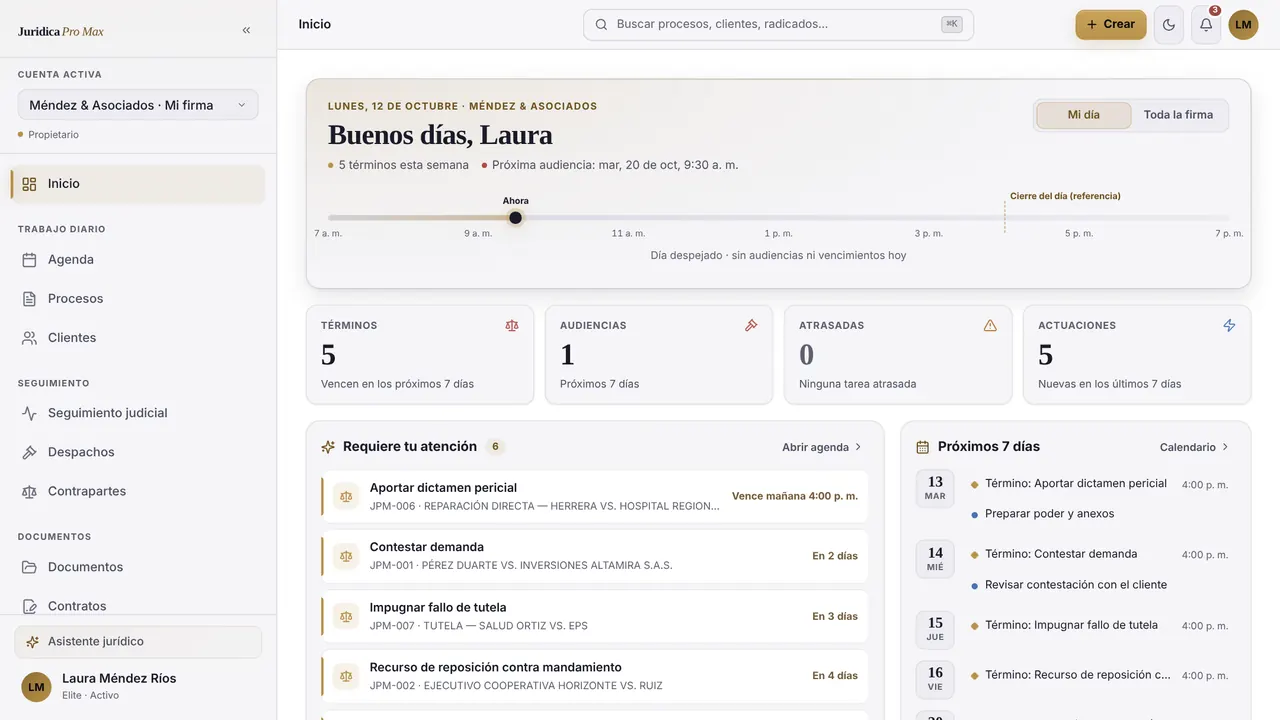
Task: Click the lightning icon on Actuaciones card
Action: 1229,325
